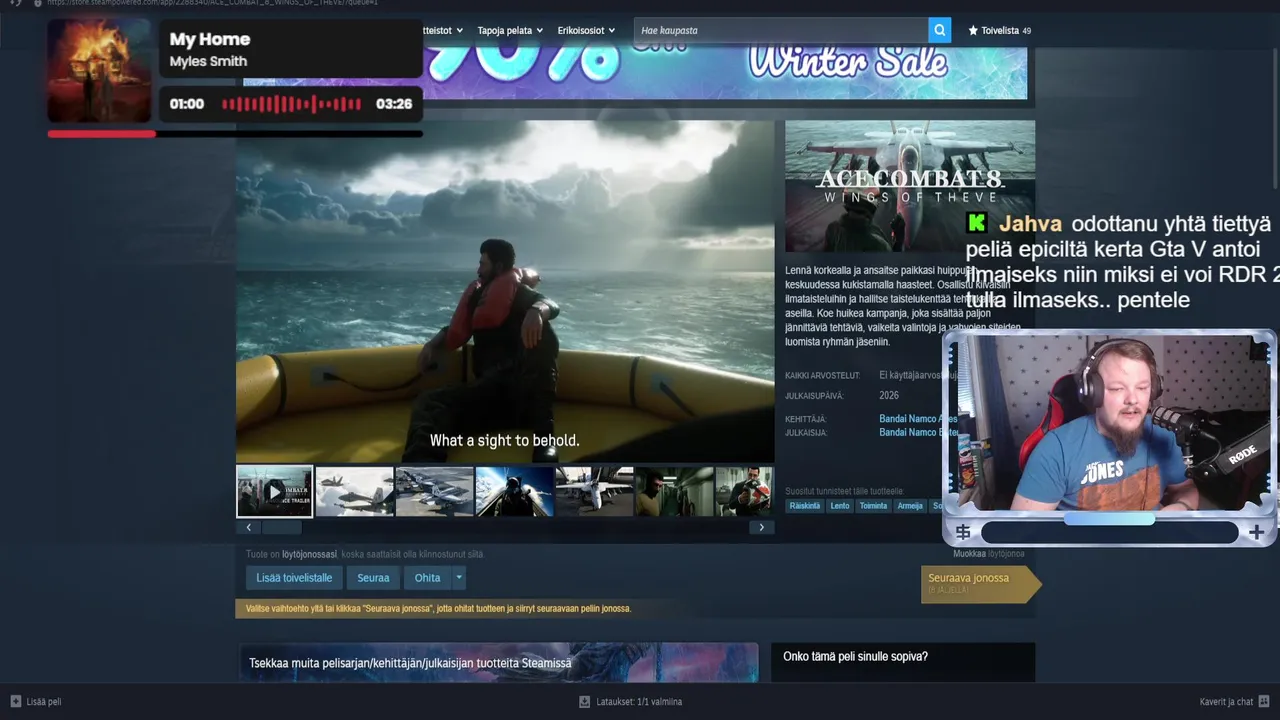This screenshot has width=1280, height=720.
Task: Select the thumbnail of man in corridor
Action: (x=674, y=491)
